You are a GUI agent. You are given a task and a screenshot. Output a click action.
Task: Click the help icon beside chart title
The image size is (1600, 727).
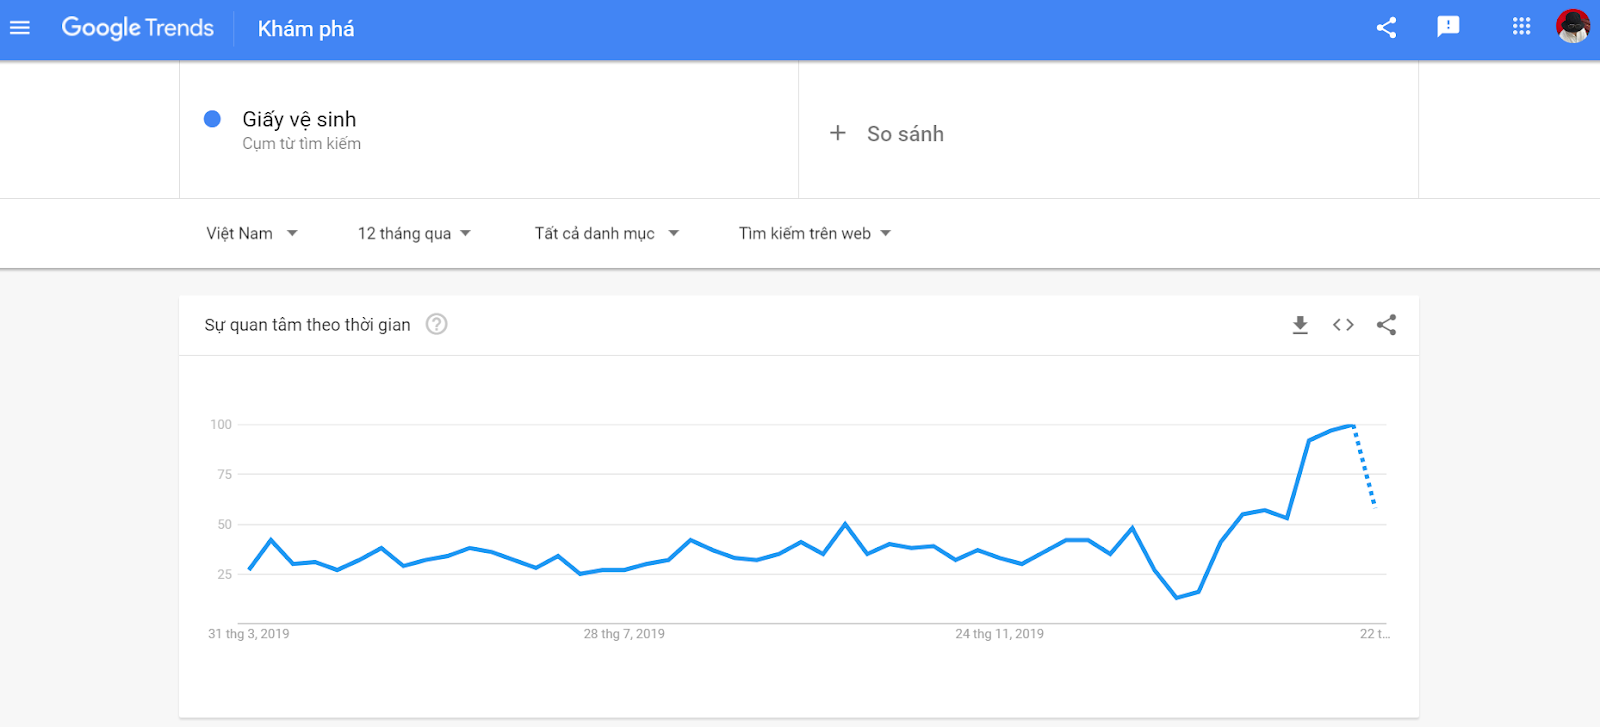pyautogui.click(x=436, y=324)
